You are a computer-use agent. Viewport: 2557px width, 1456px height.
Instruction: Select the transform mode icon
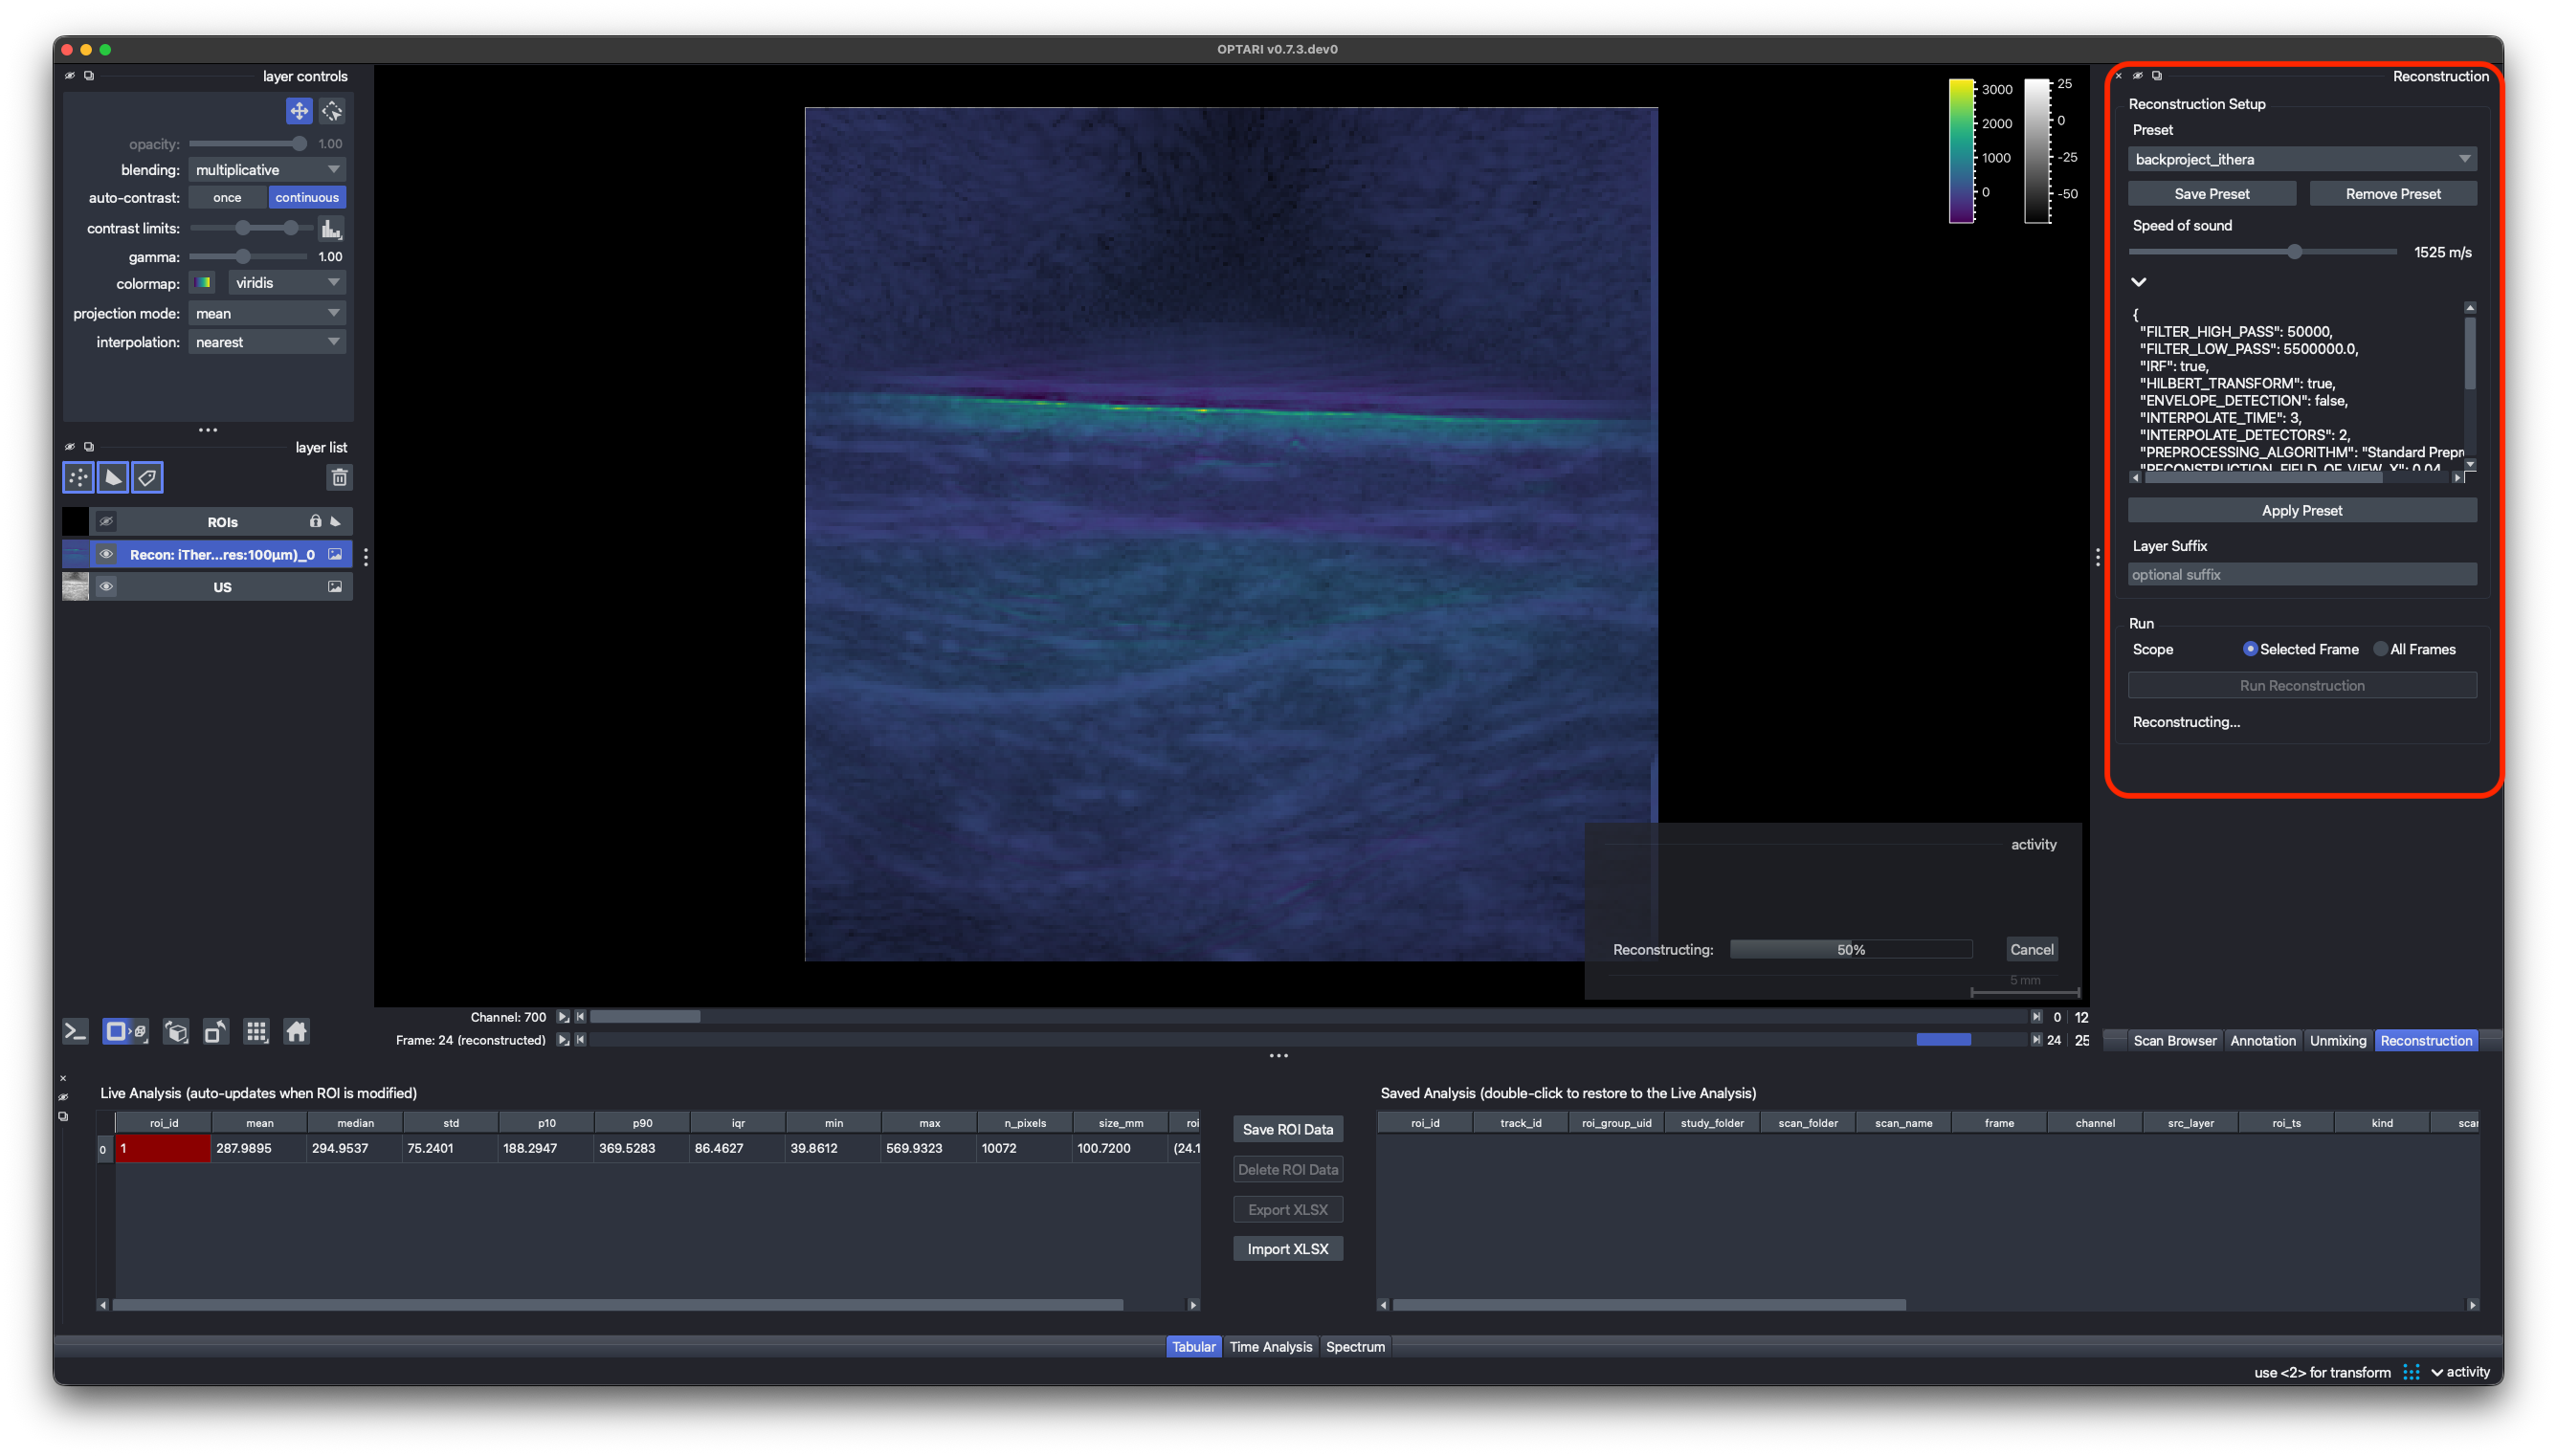point(332,110)
